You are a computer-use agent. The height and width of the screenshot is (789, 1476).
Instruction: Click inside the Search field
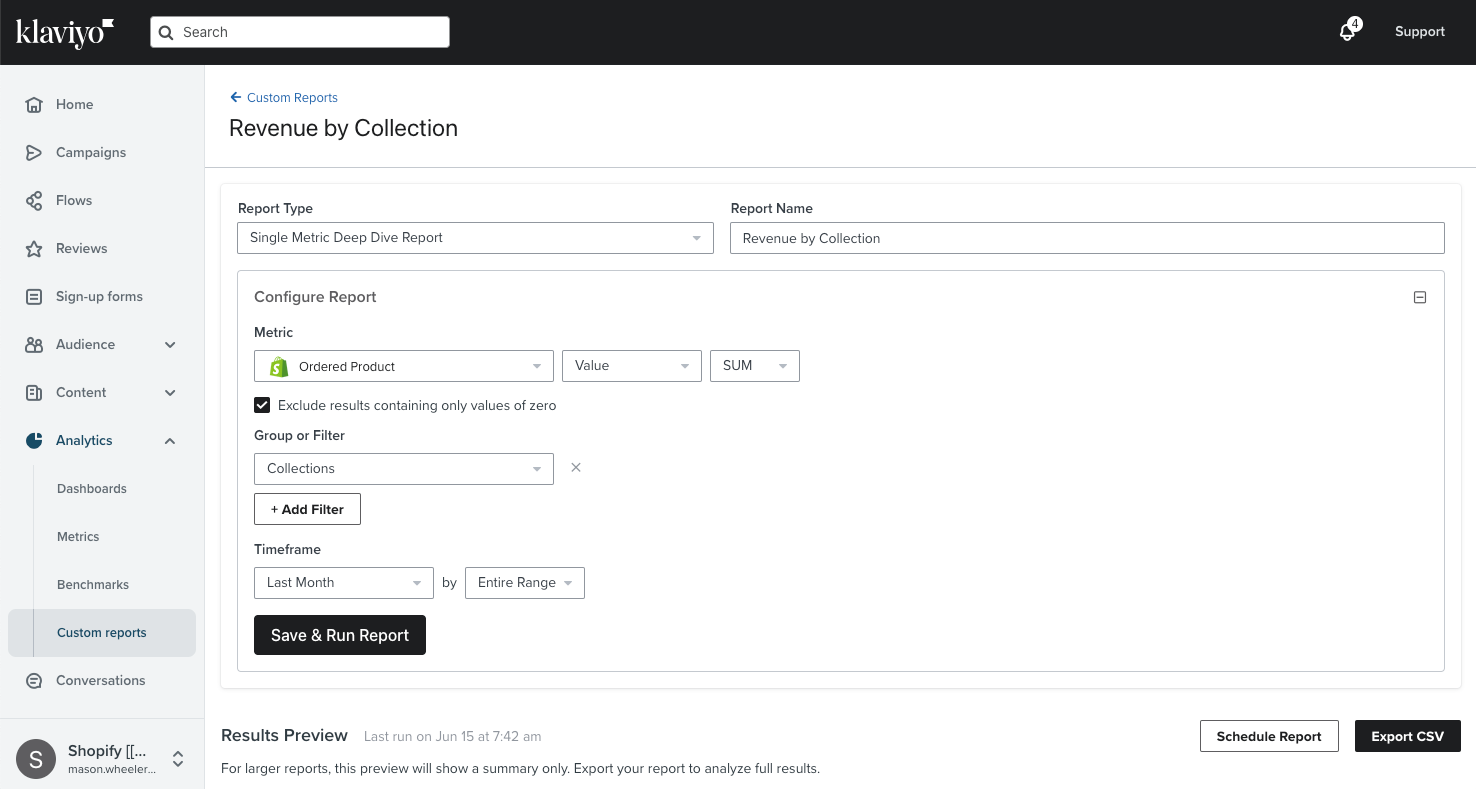pos(299,31)
